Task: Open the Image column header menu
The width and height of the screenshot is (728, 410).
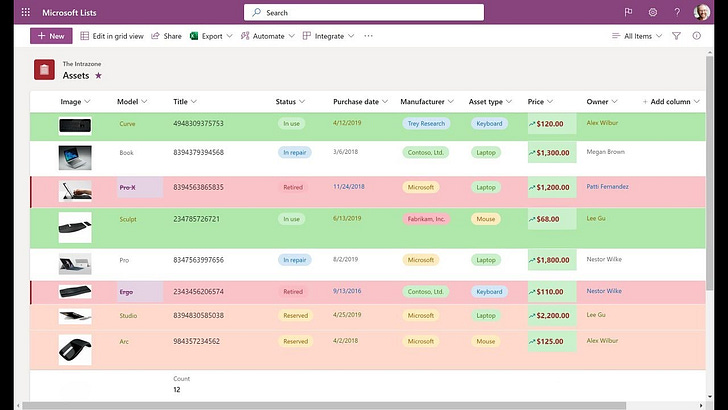Action: click(75, 101)
